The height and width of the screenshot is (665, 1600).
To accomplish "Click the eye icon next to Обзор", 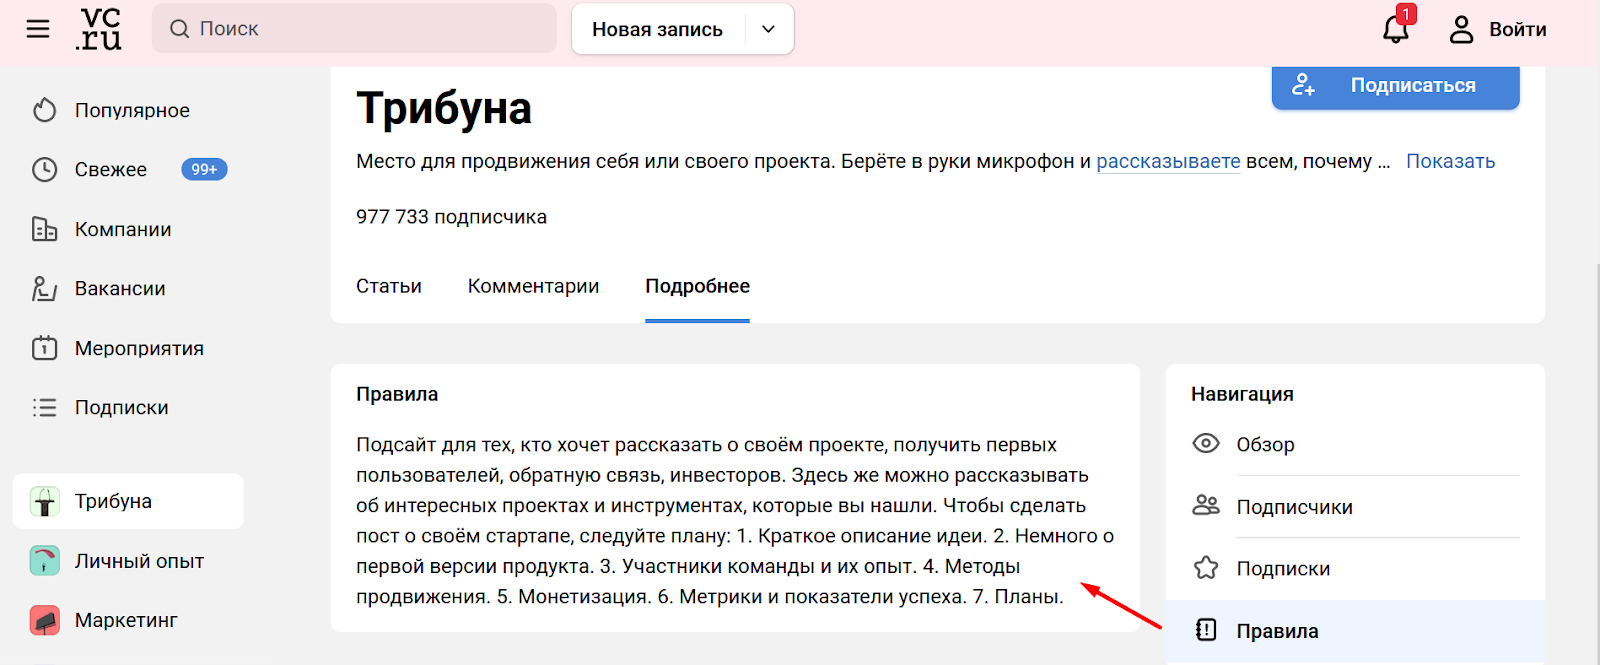I will coord(1206,443).
